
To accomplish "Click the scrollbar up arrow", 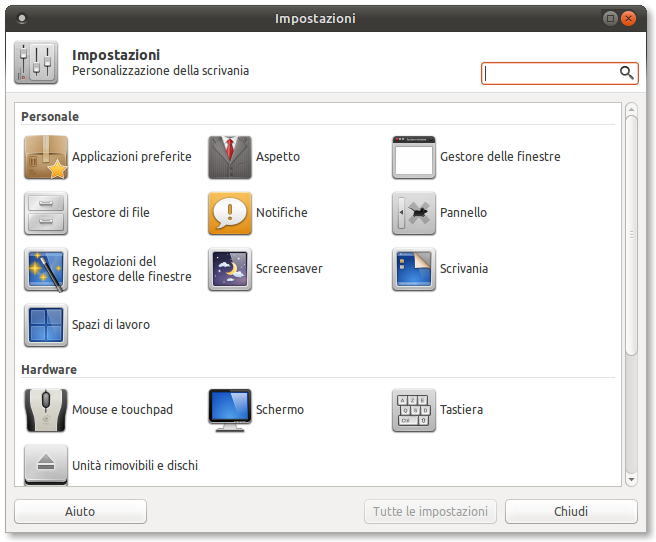I will 631,110.
